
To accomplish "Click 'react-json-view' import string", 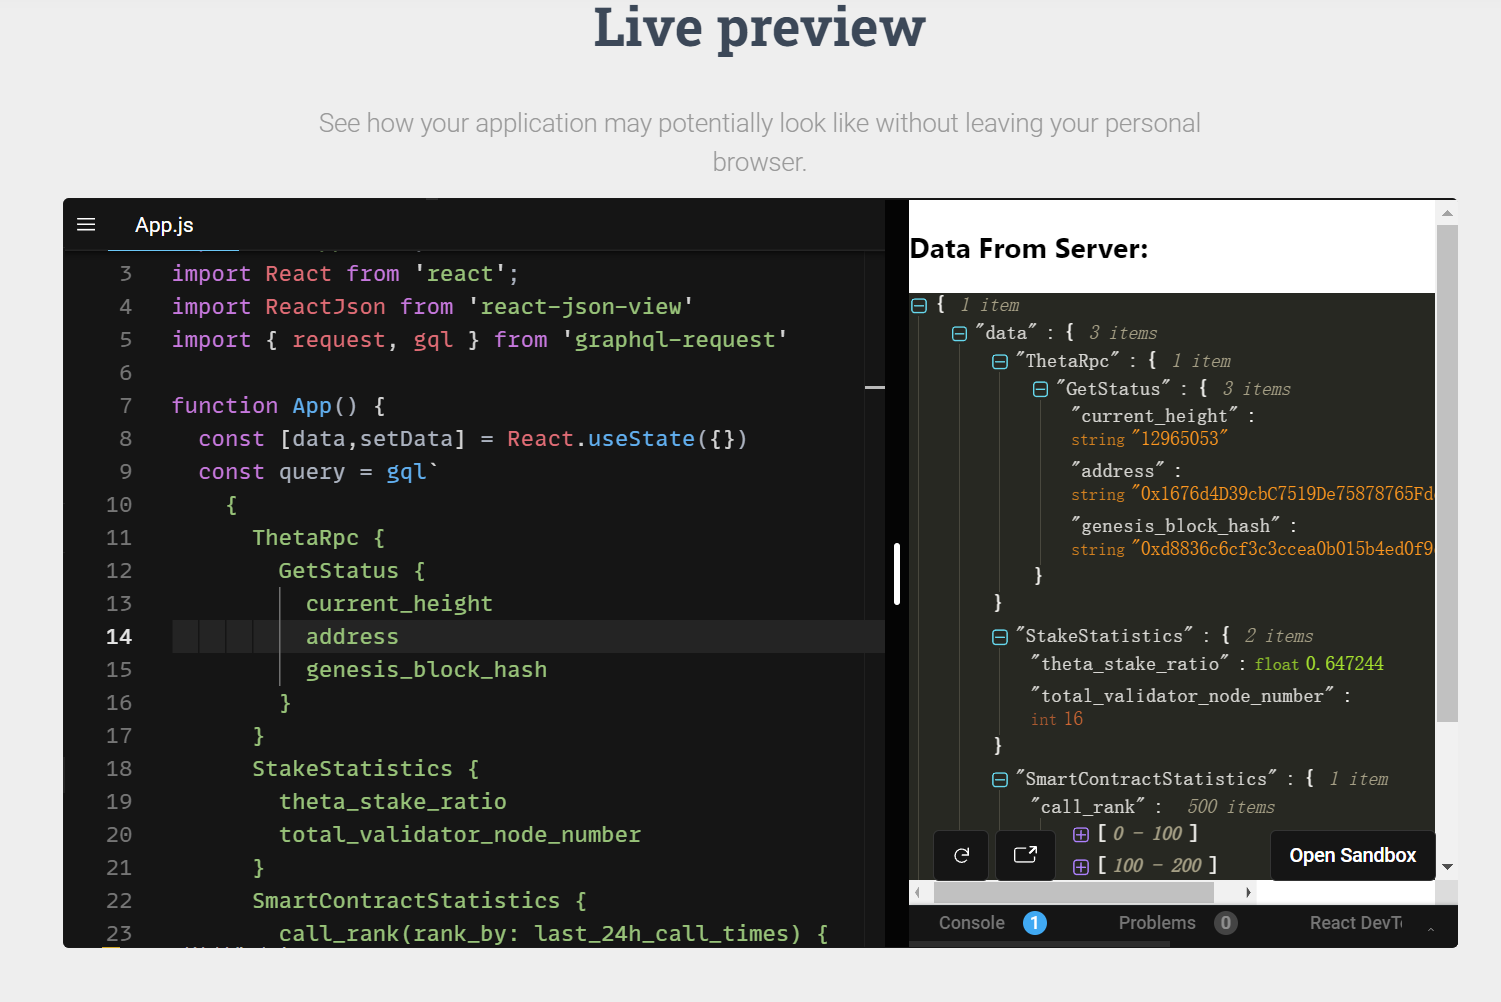I will pos(580,307).
